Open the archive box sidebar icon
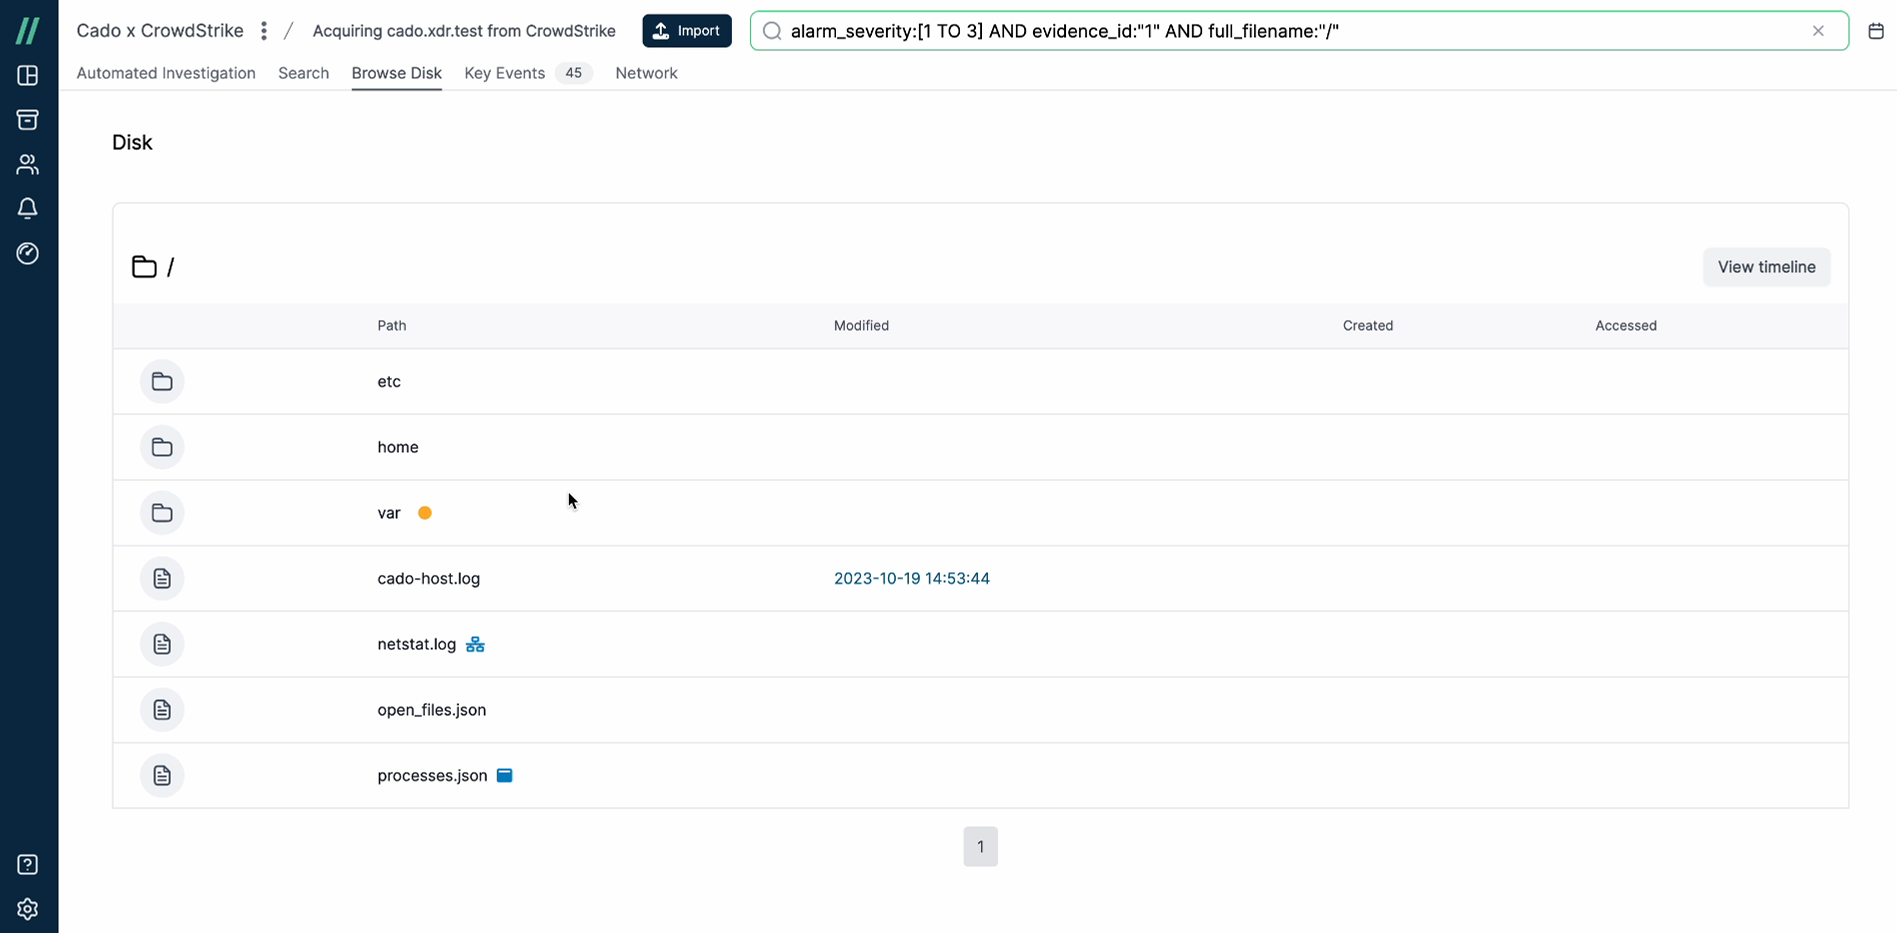The height and width of the screenshot is (933, 1897). [28, 120]
